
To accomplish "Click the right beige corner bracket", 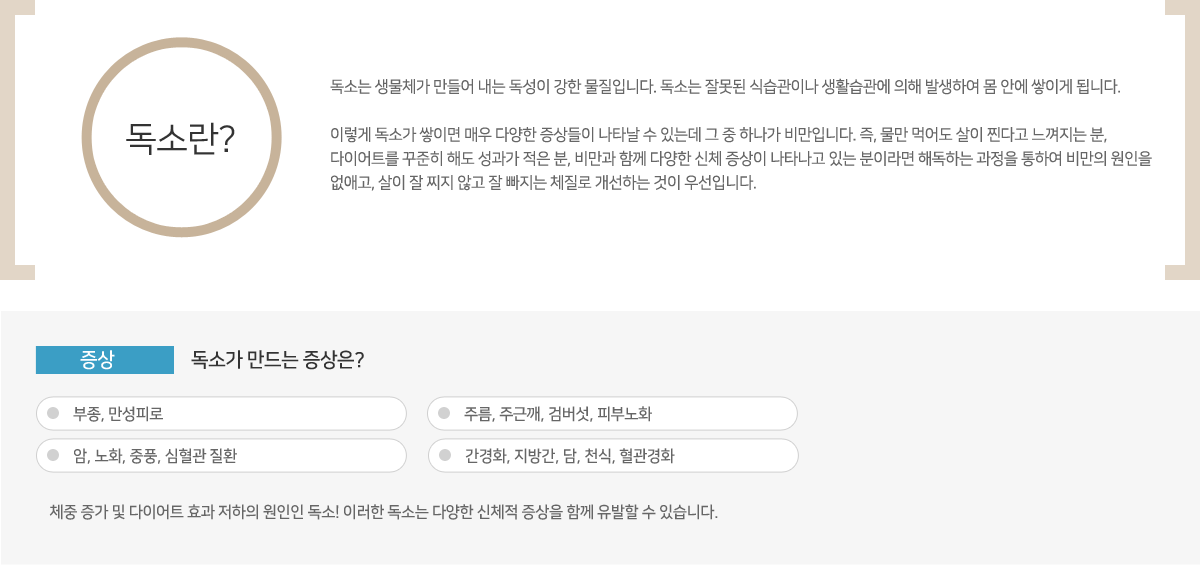I will [x=1191, y=140].
